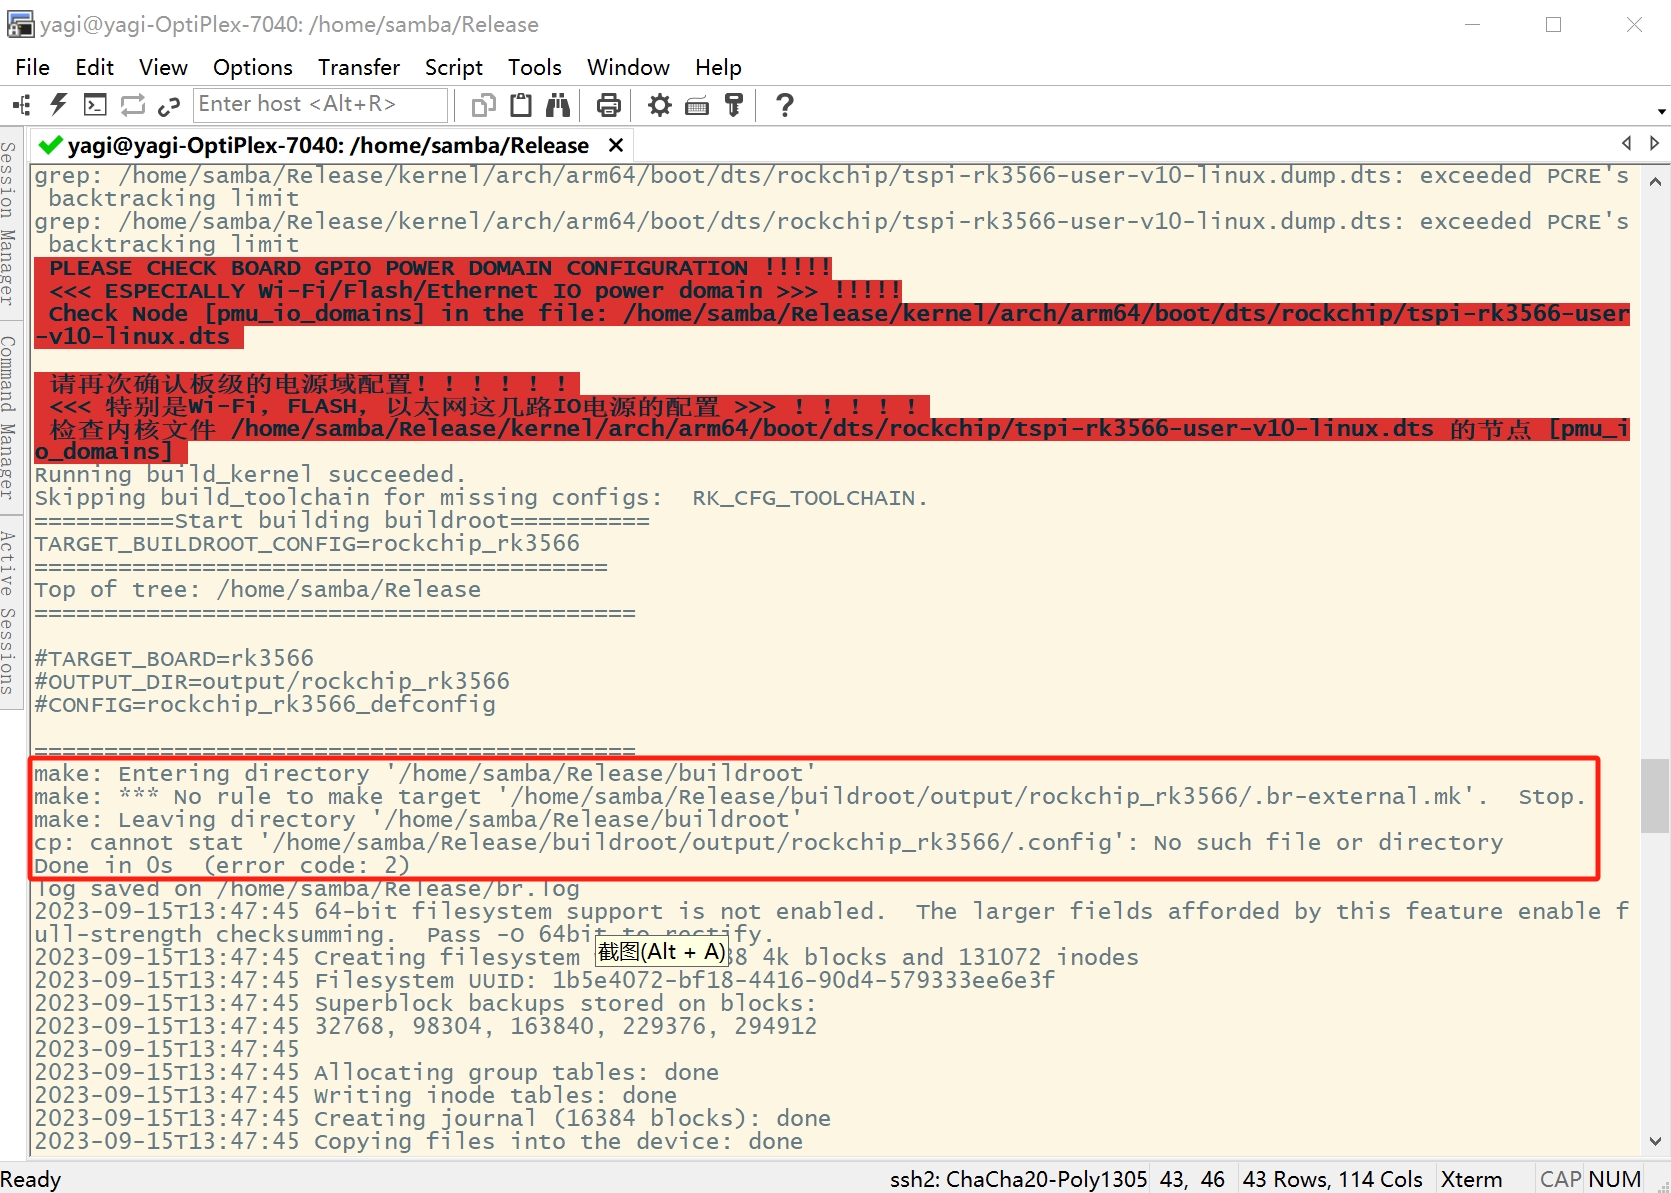Click the Print icon

tap(608, 105)
